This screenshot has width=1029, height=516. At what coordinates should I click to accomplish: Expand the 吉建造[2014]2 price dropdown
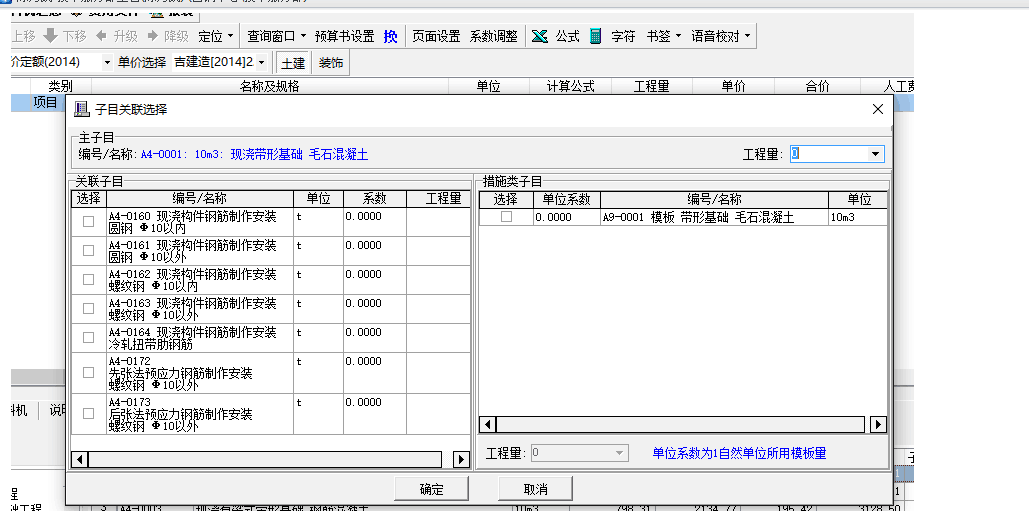pyautogui.click(x=262, y=63)
